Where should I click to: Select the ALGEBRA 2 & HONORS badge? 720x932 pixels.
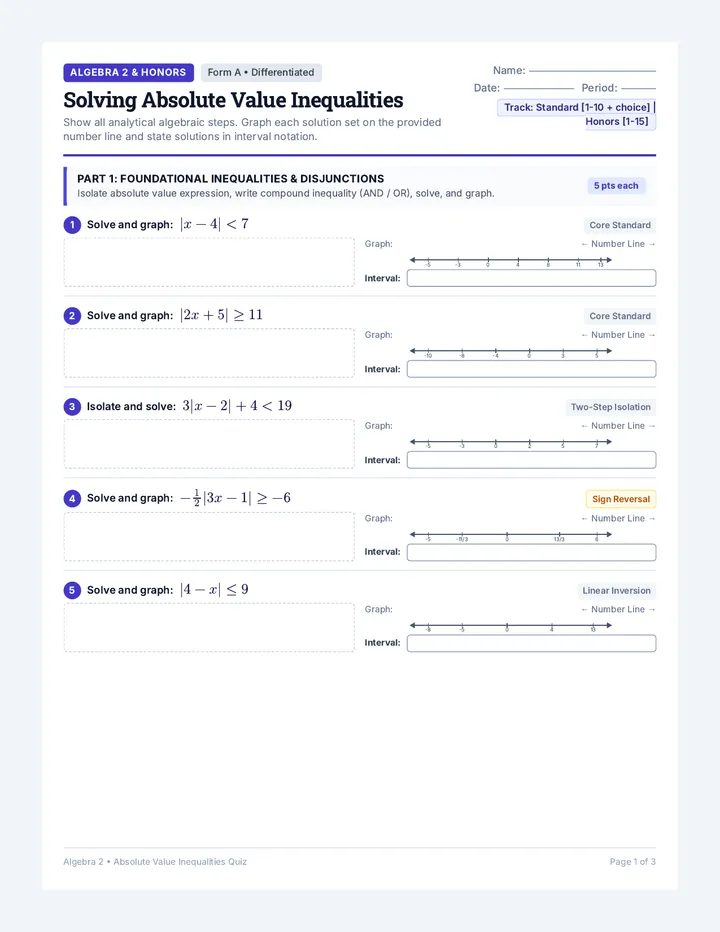128,73
